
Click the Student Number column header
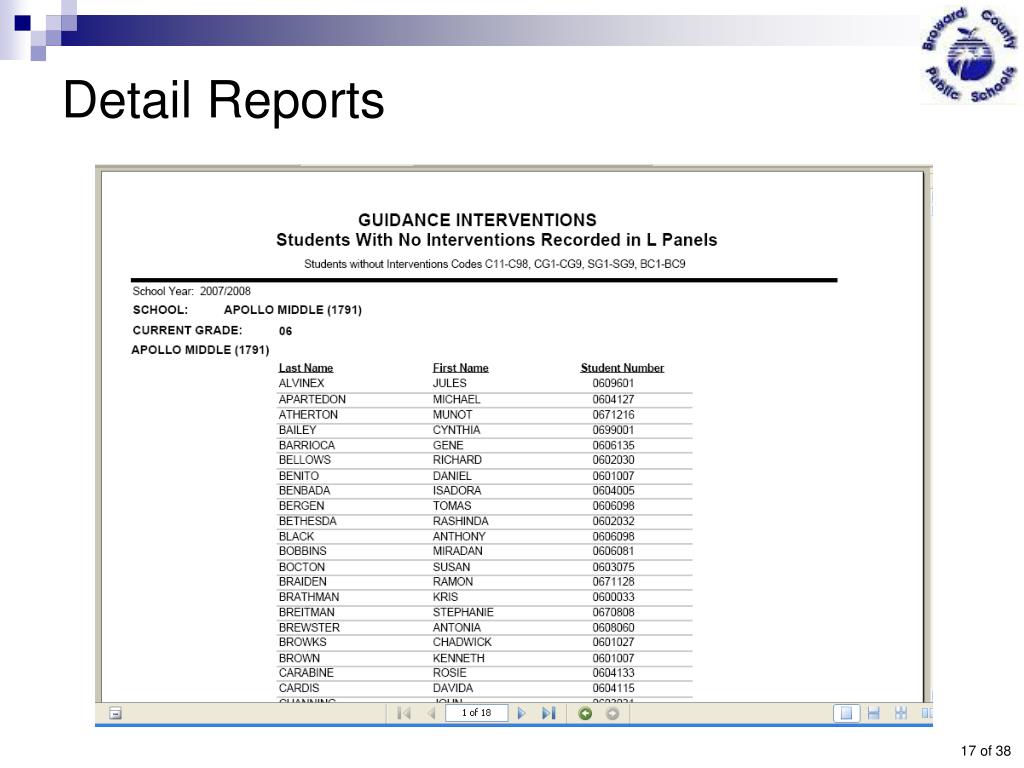point(622,368)
